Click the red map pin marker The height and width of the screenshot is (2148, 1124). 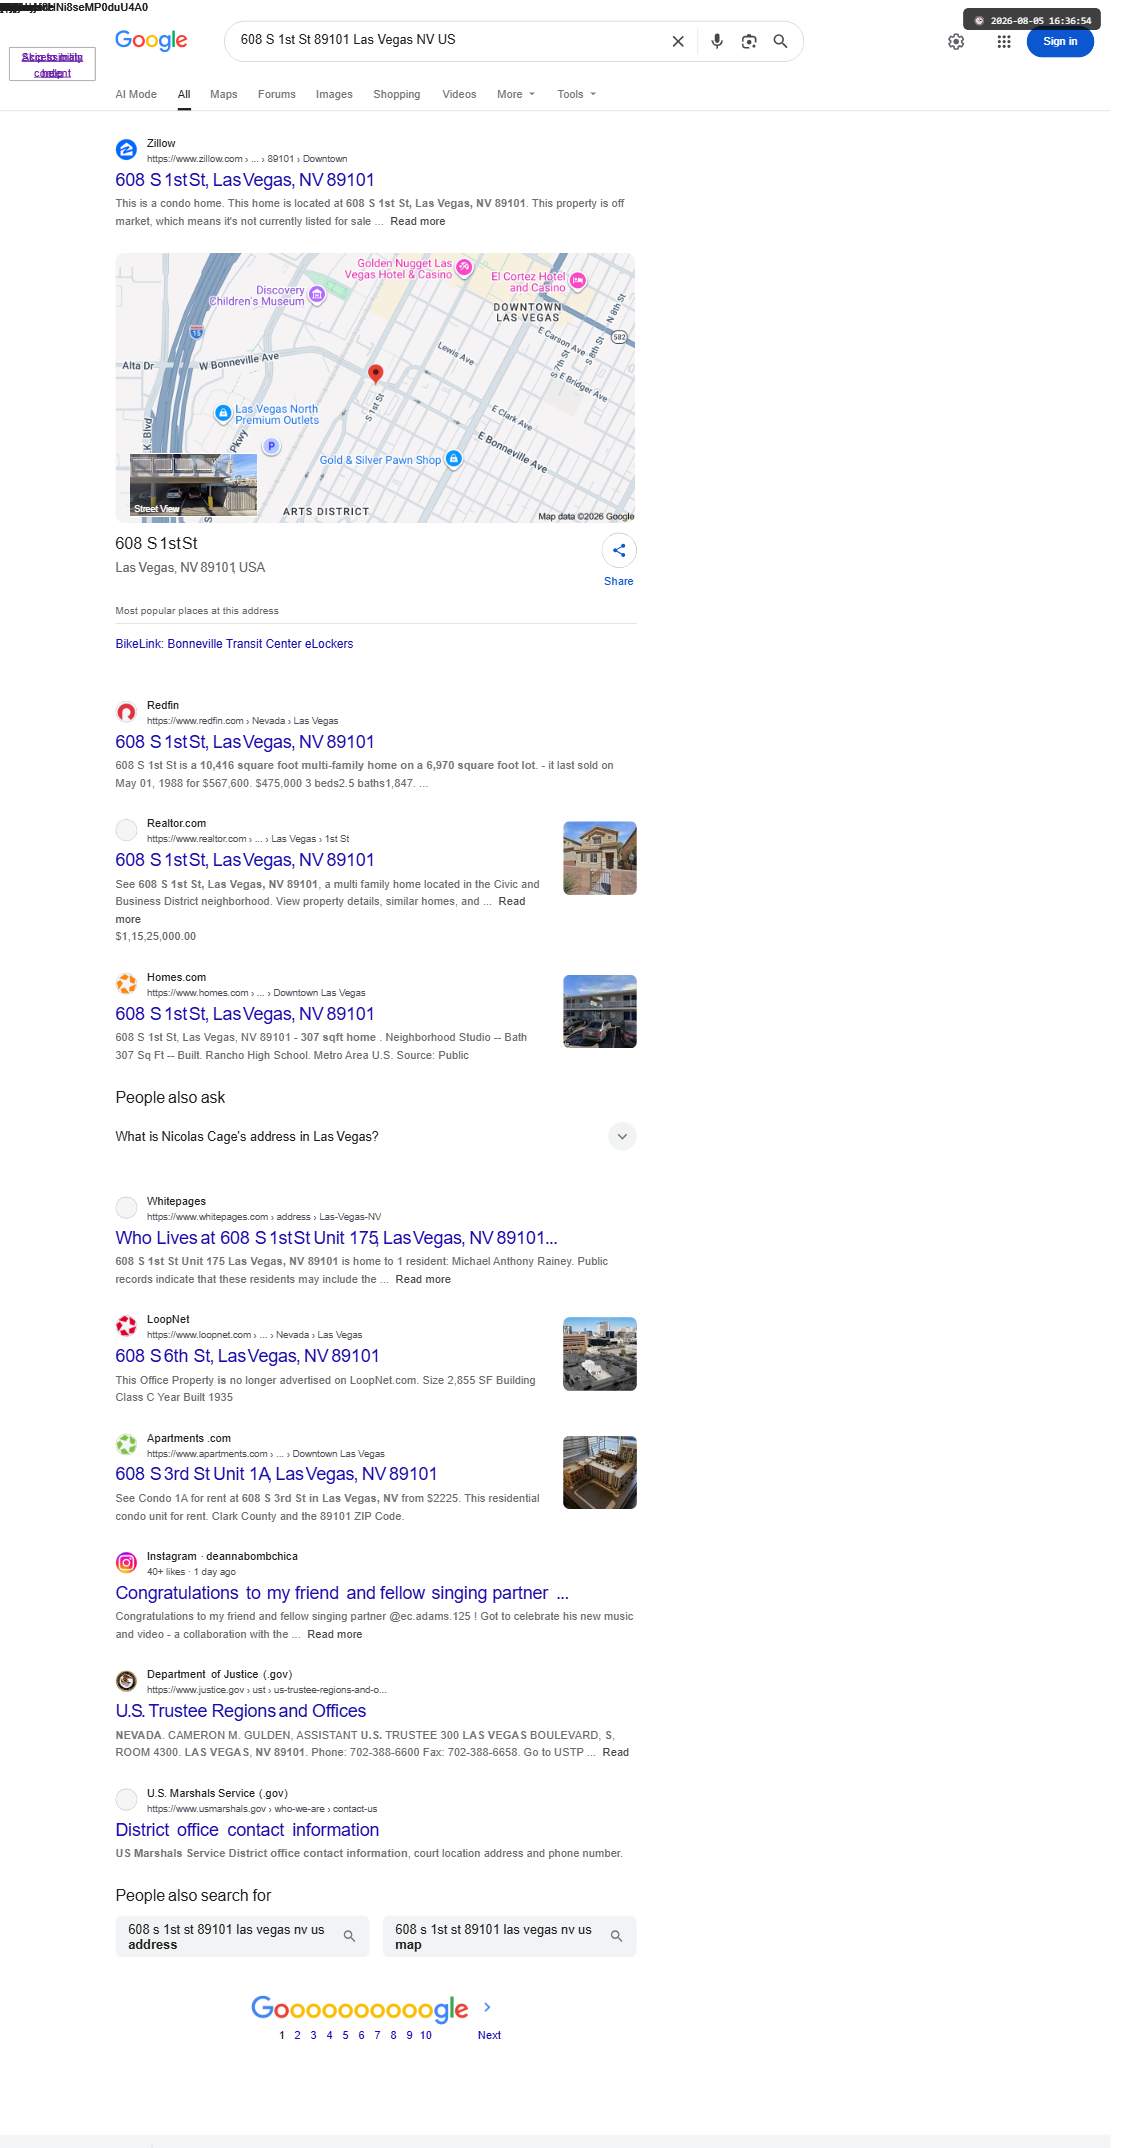click(375, 374)
